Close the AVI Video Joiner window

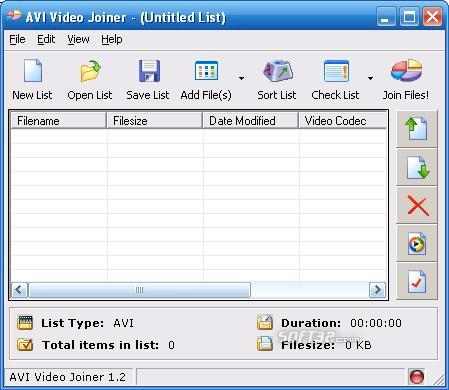pos(432,16)
